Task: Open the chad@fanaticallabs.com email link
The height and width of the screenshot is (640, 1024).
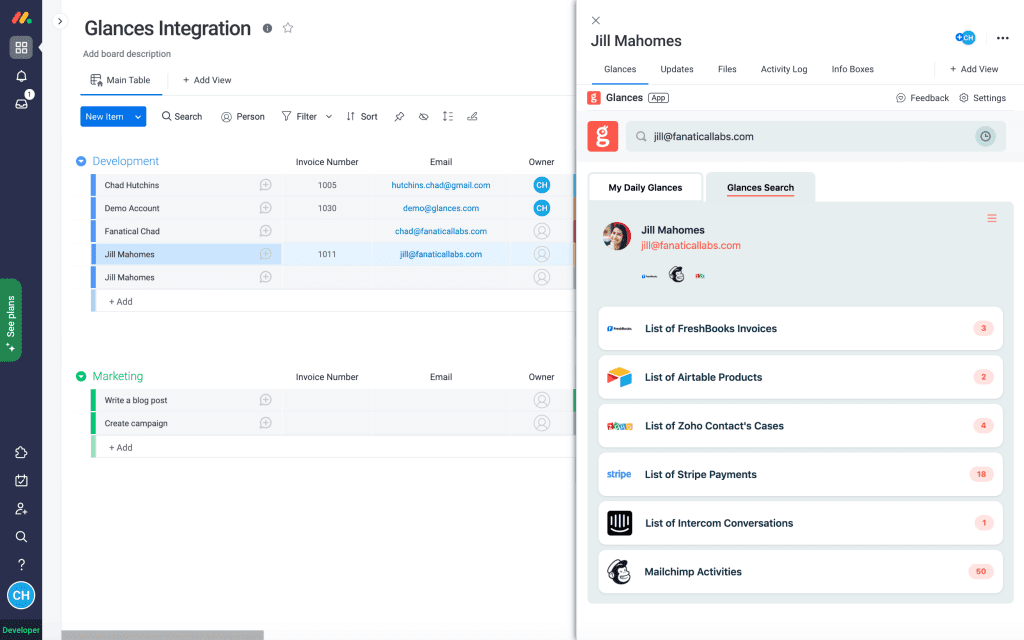Action: click(x=441, y=231)
